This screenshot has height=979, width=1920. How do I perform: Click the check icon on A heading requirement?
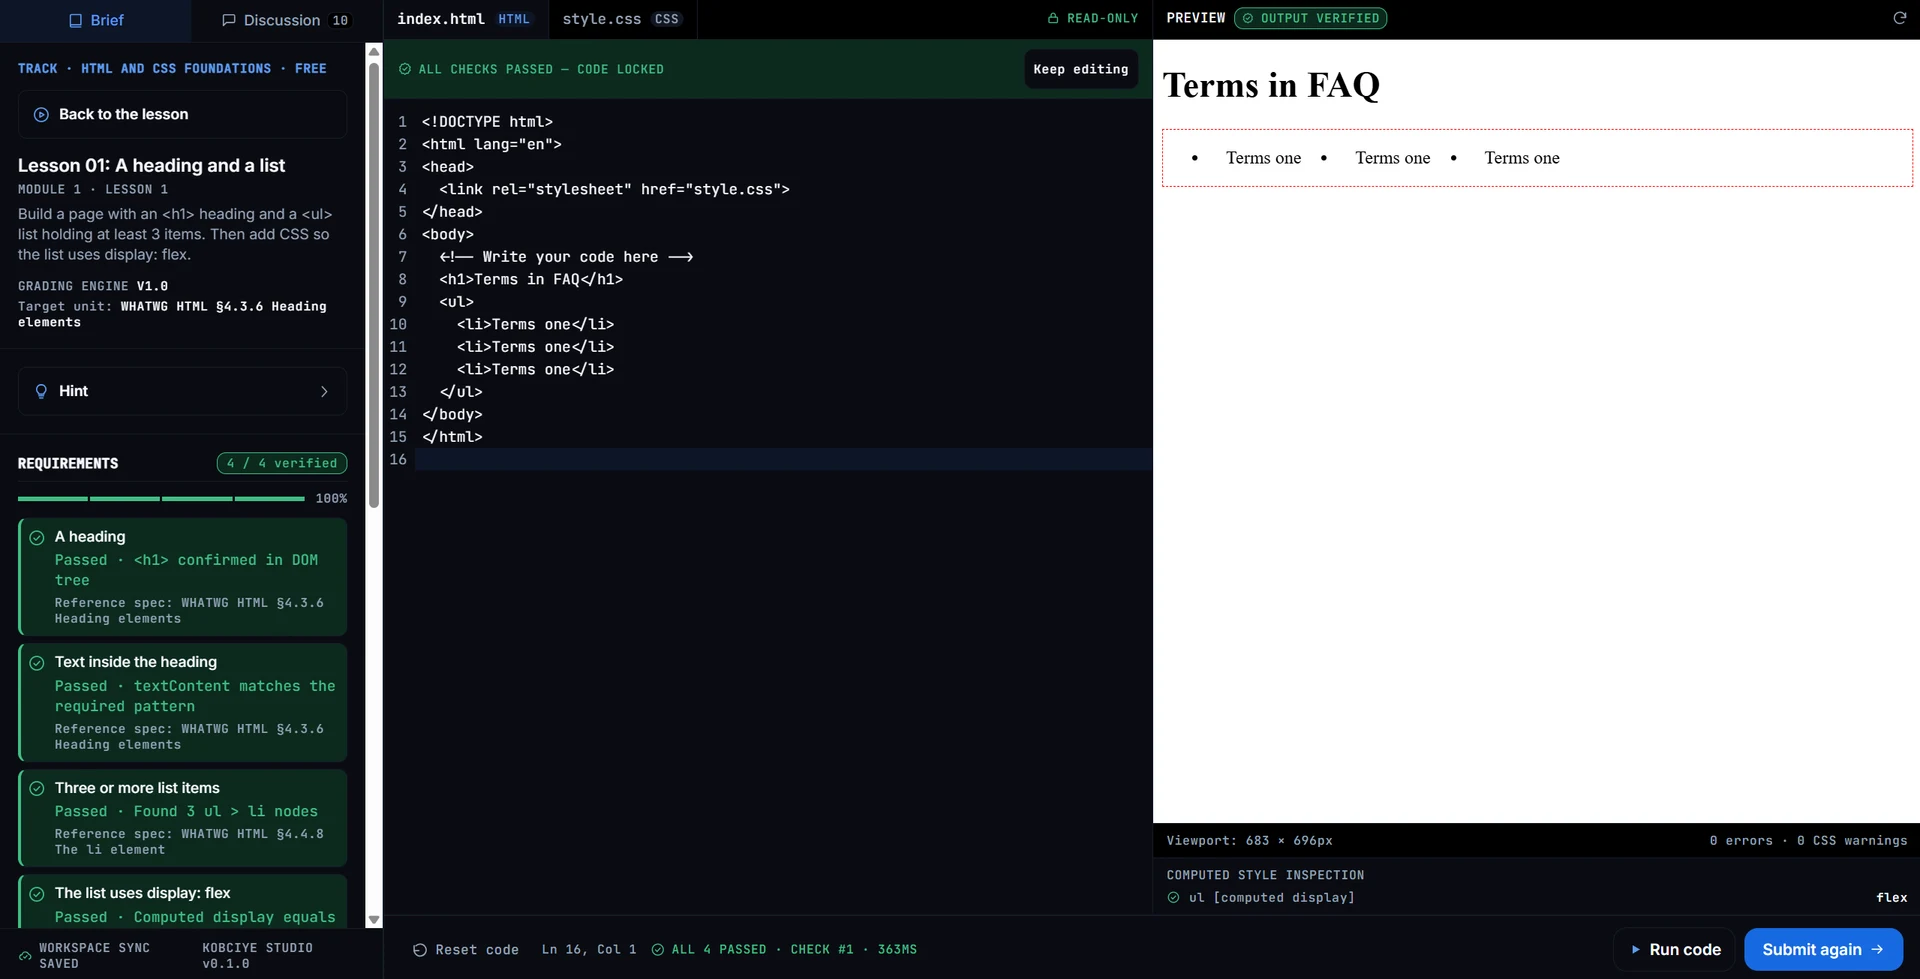37,538
